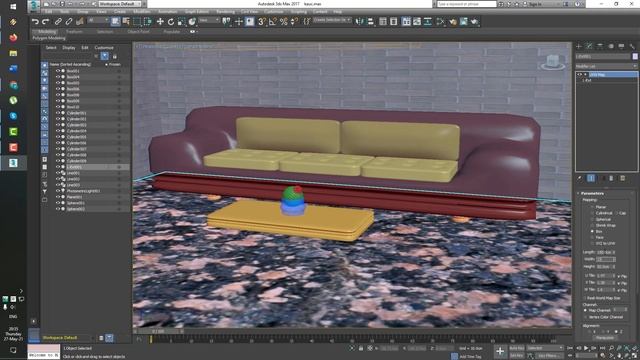
Task: Open the Rendered Frame Window
Action: pyautogui.click(x=464, y=22)
